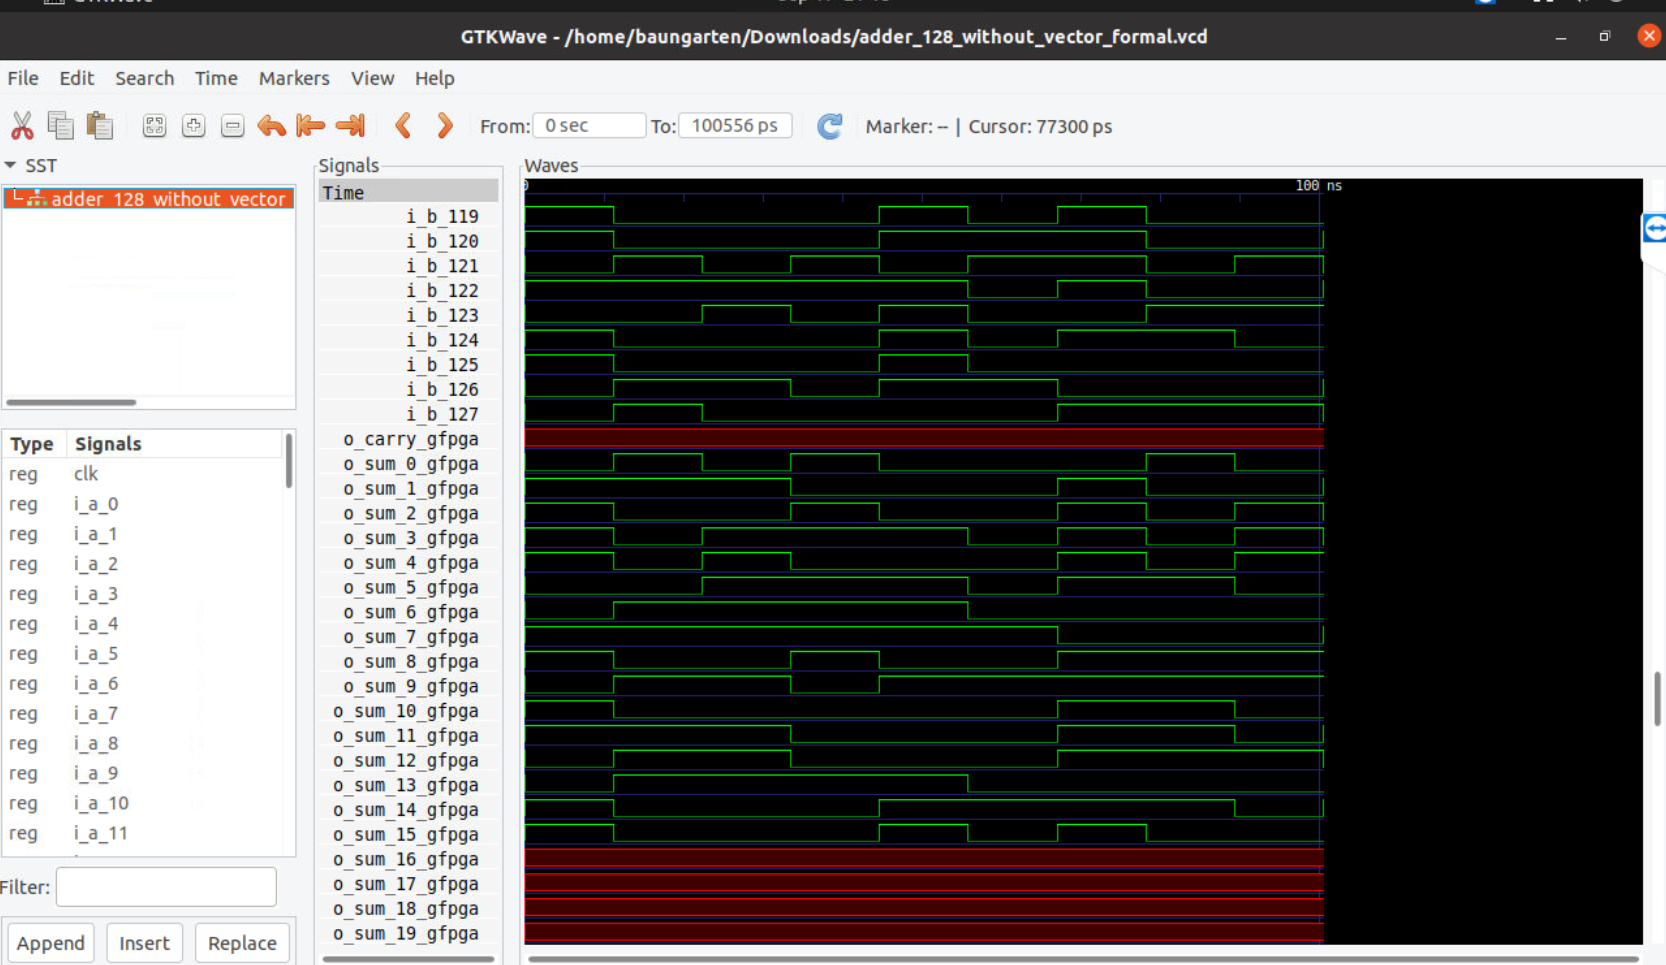The height and width of the screenshot is (965, 1666).
Task: Click the signal list vertical scrollbar
Action: point(289,461)
